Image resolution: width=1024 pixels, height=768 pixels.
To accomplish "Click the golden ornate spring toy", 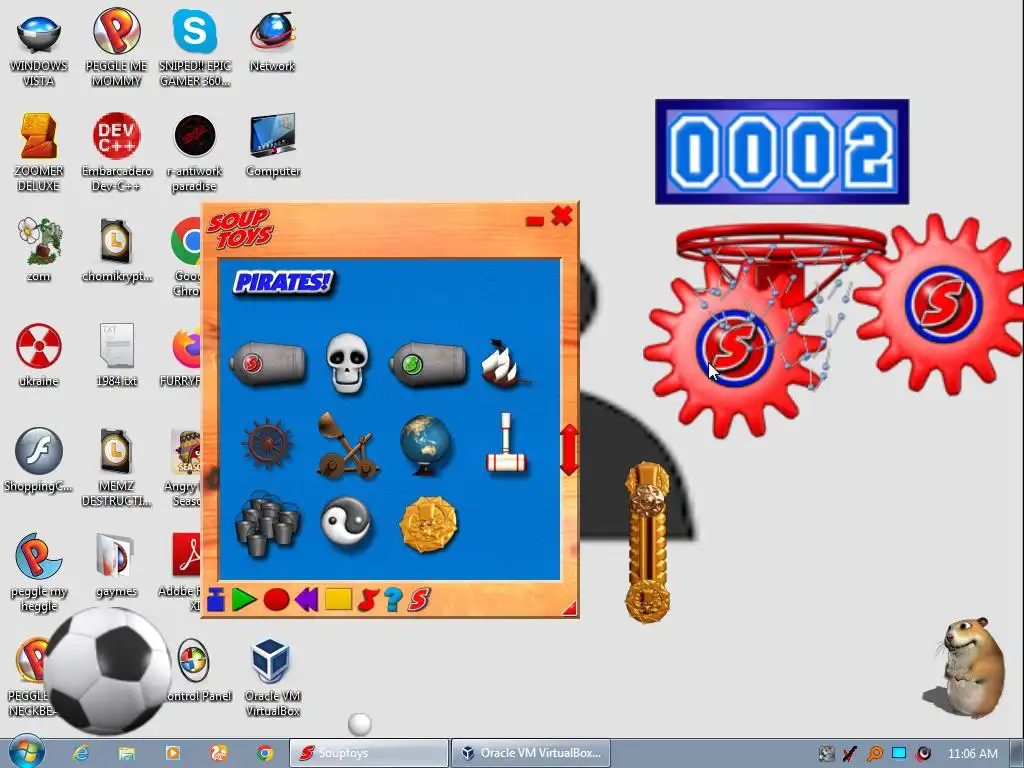I will [647, 542].
